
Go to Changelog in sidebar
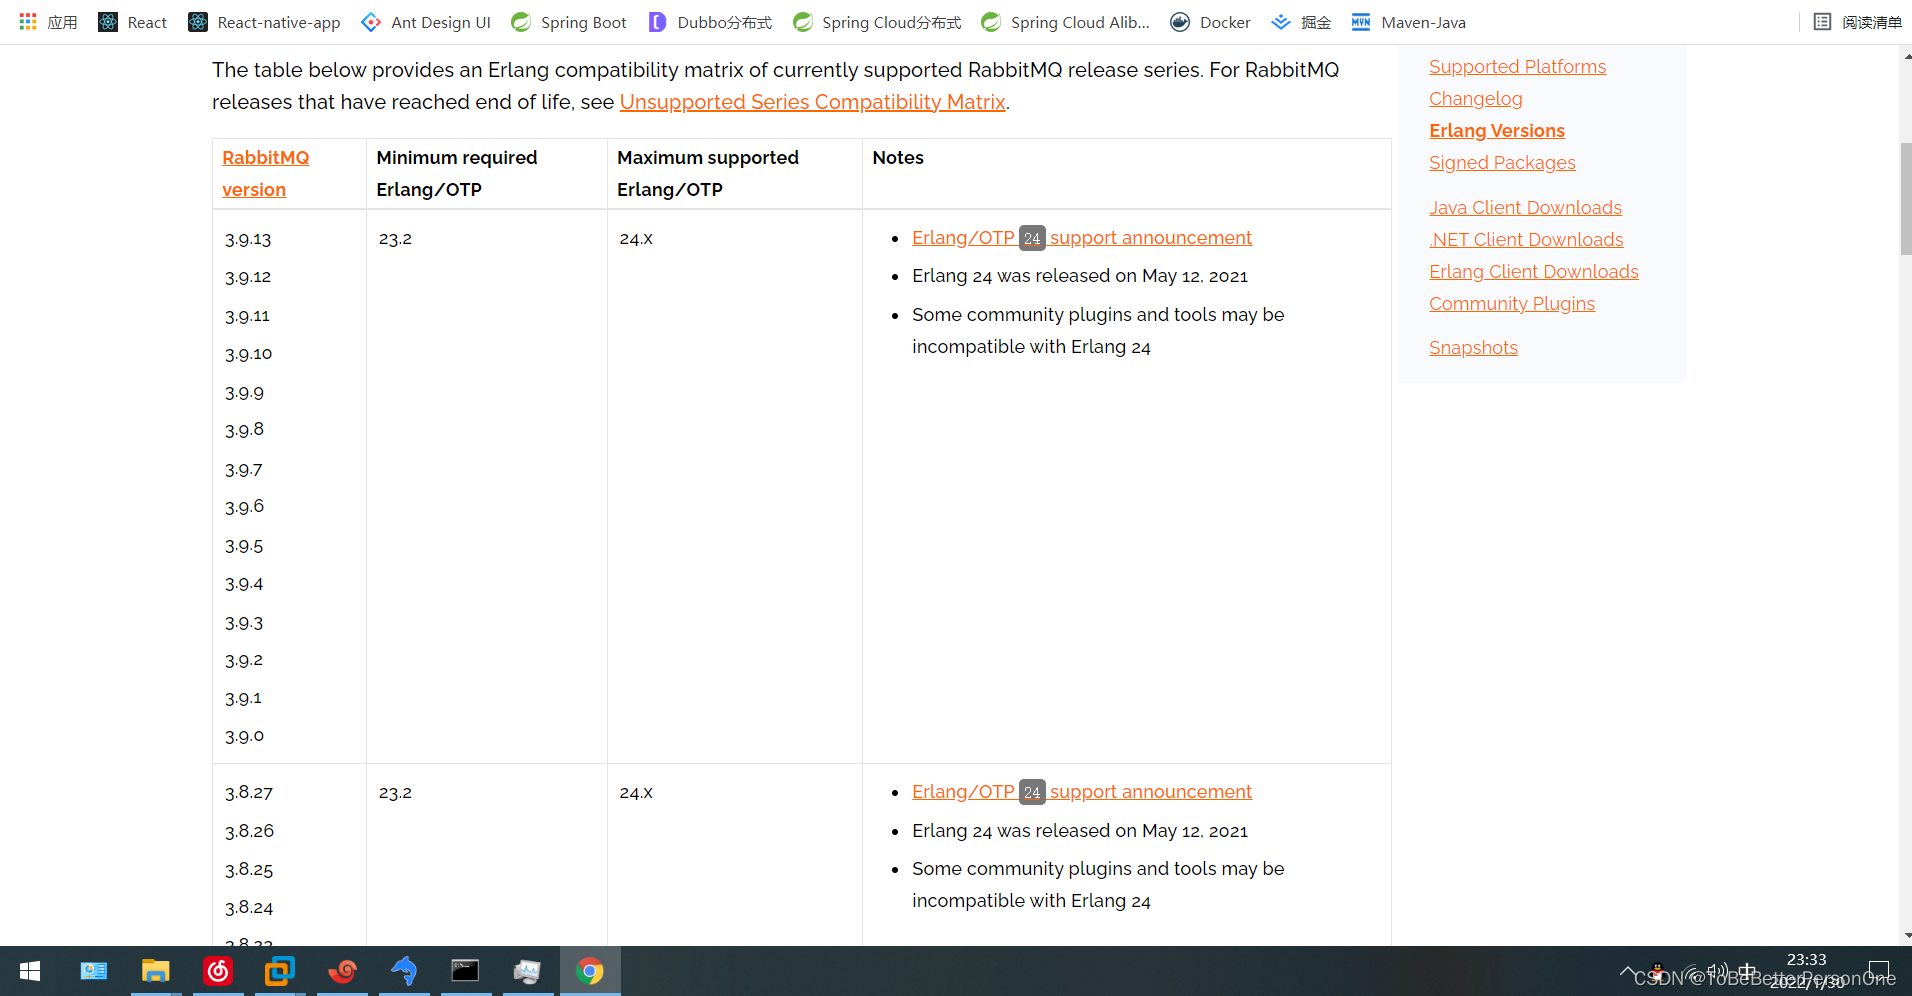[1475, 99]
